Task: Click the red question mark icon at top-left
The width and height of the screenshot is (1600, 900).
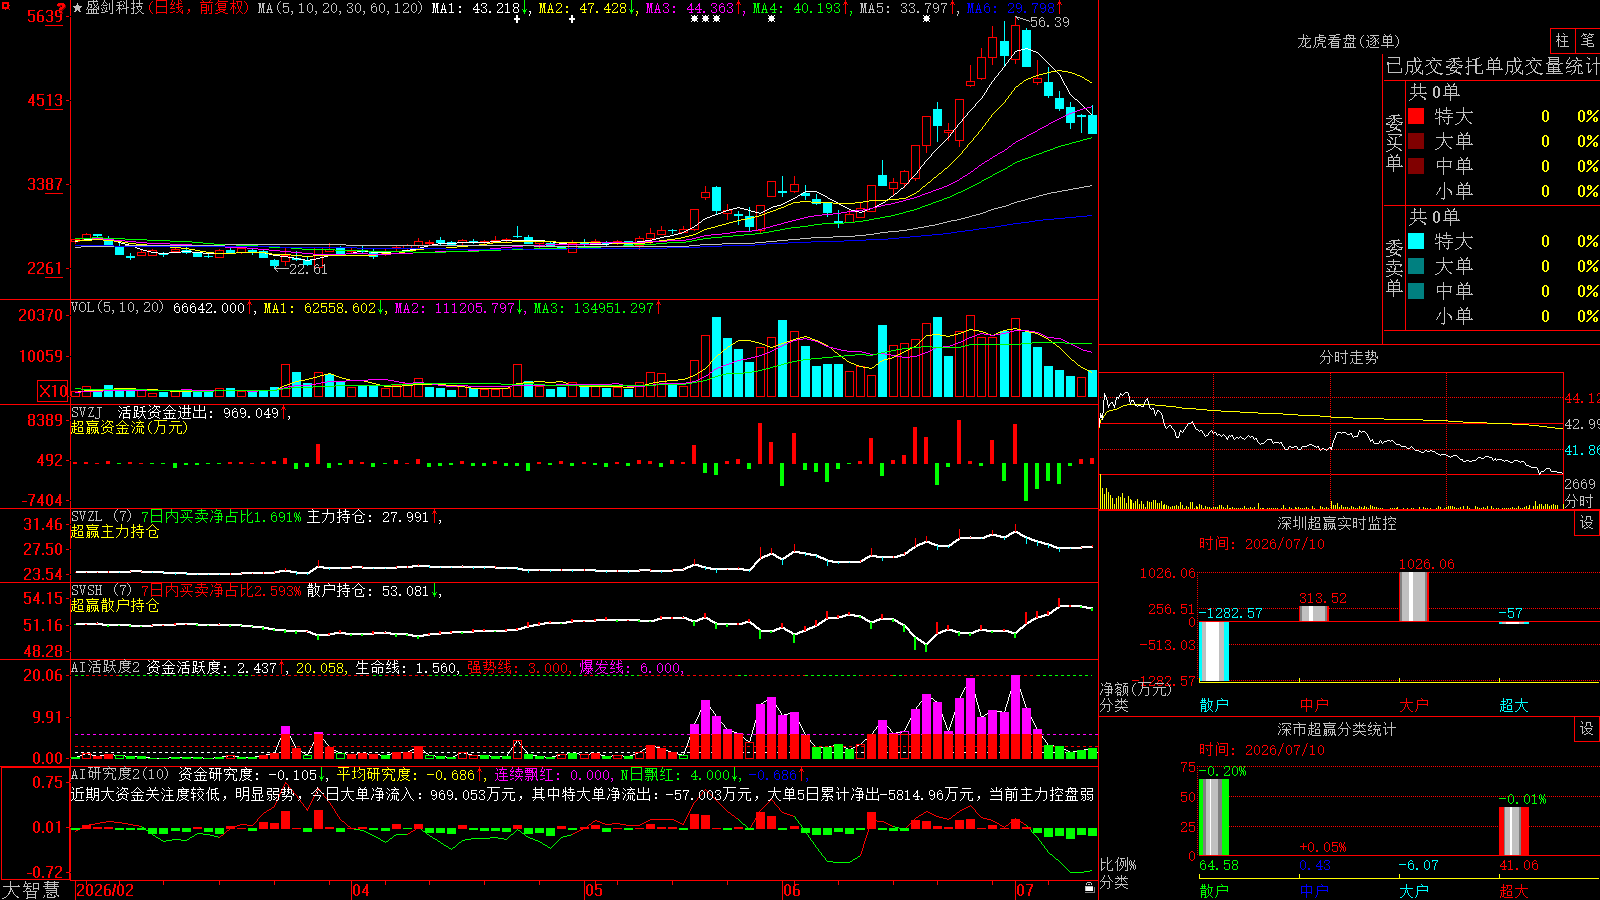Action: tap(60, 7)
